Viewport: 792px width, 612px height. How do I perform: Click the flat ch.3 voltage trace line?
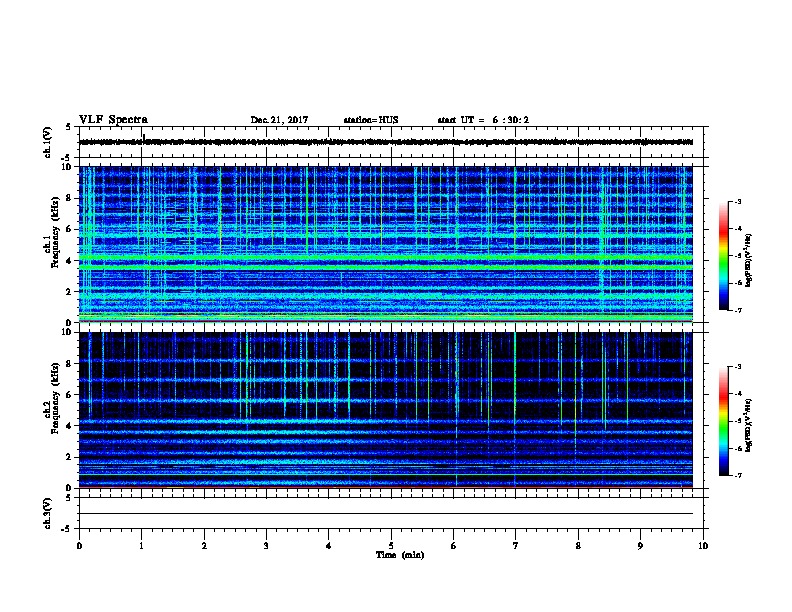click(386, 514)
